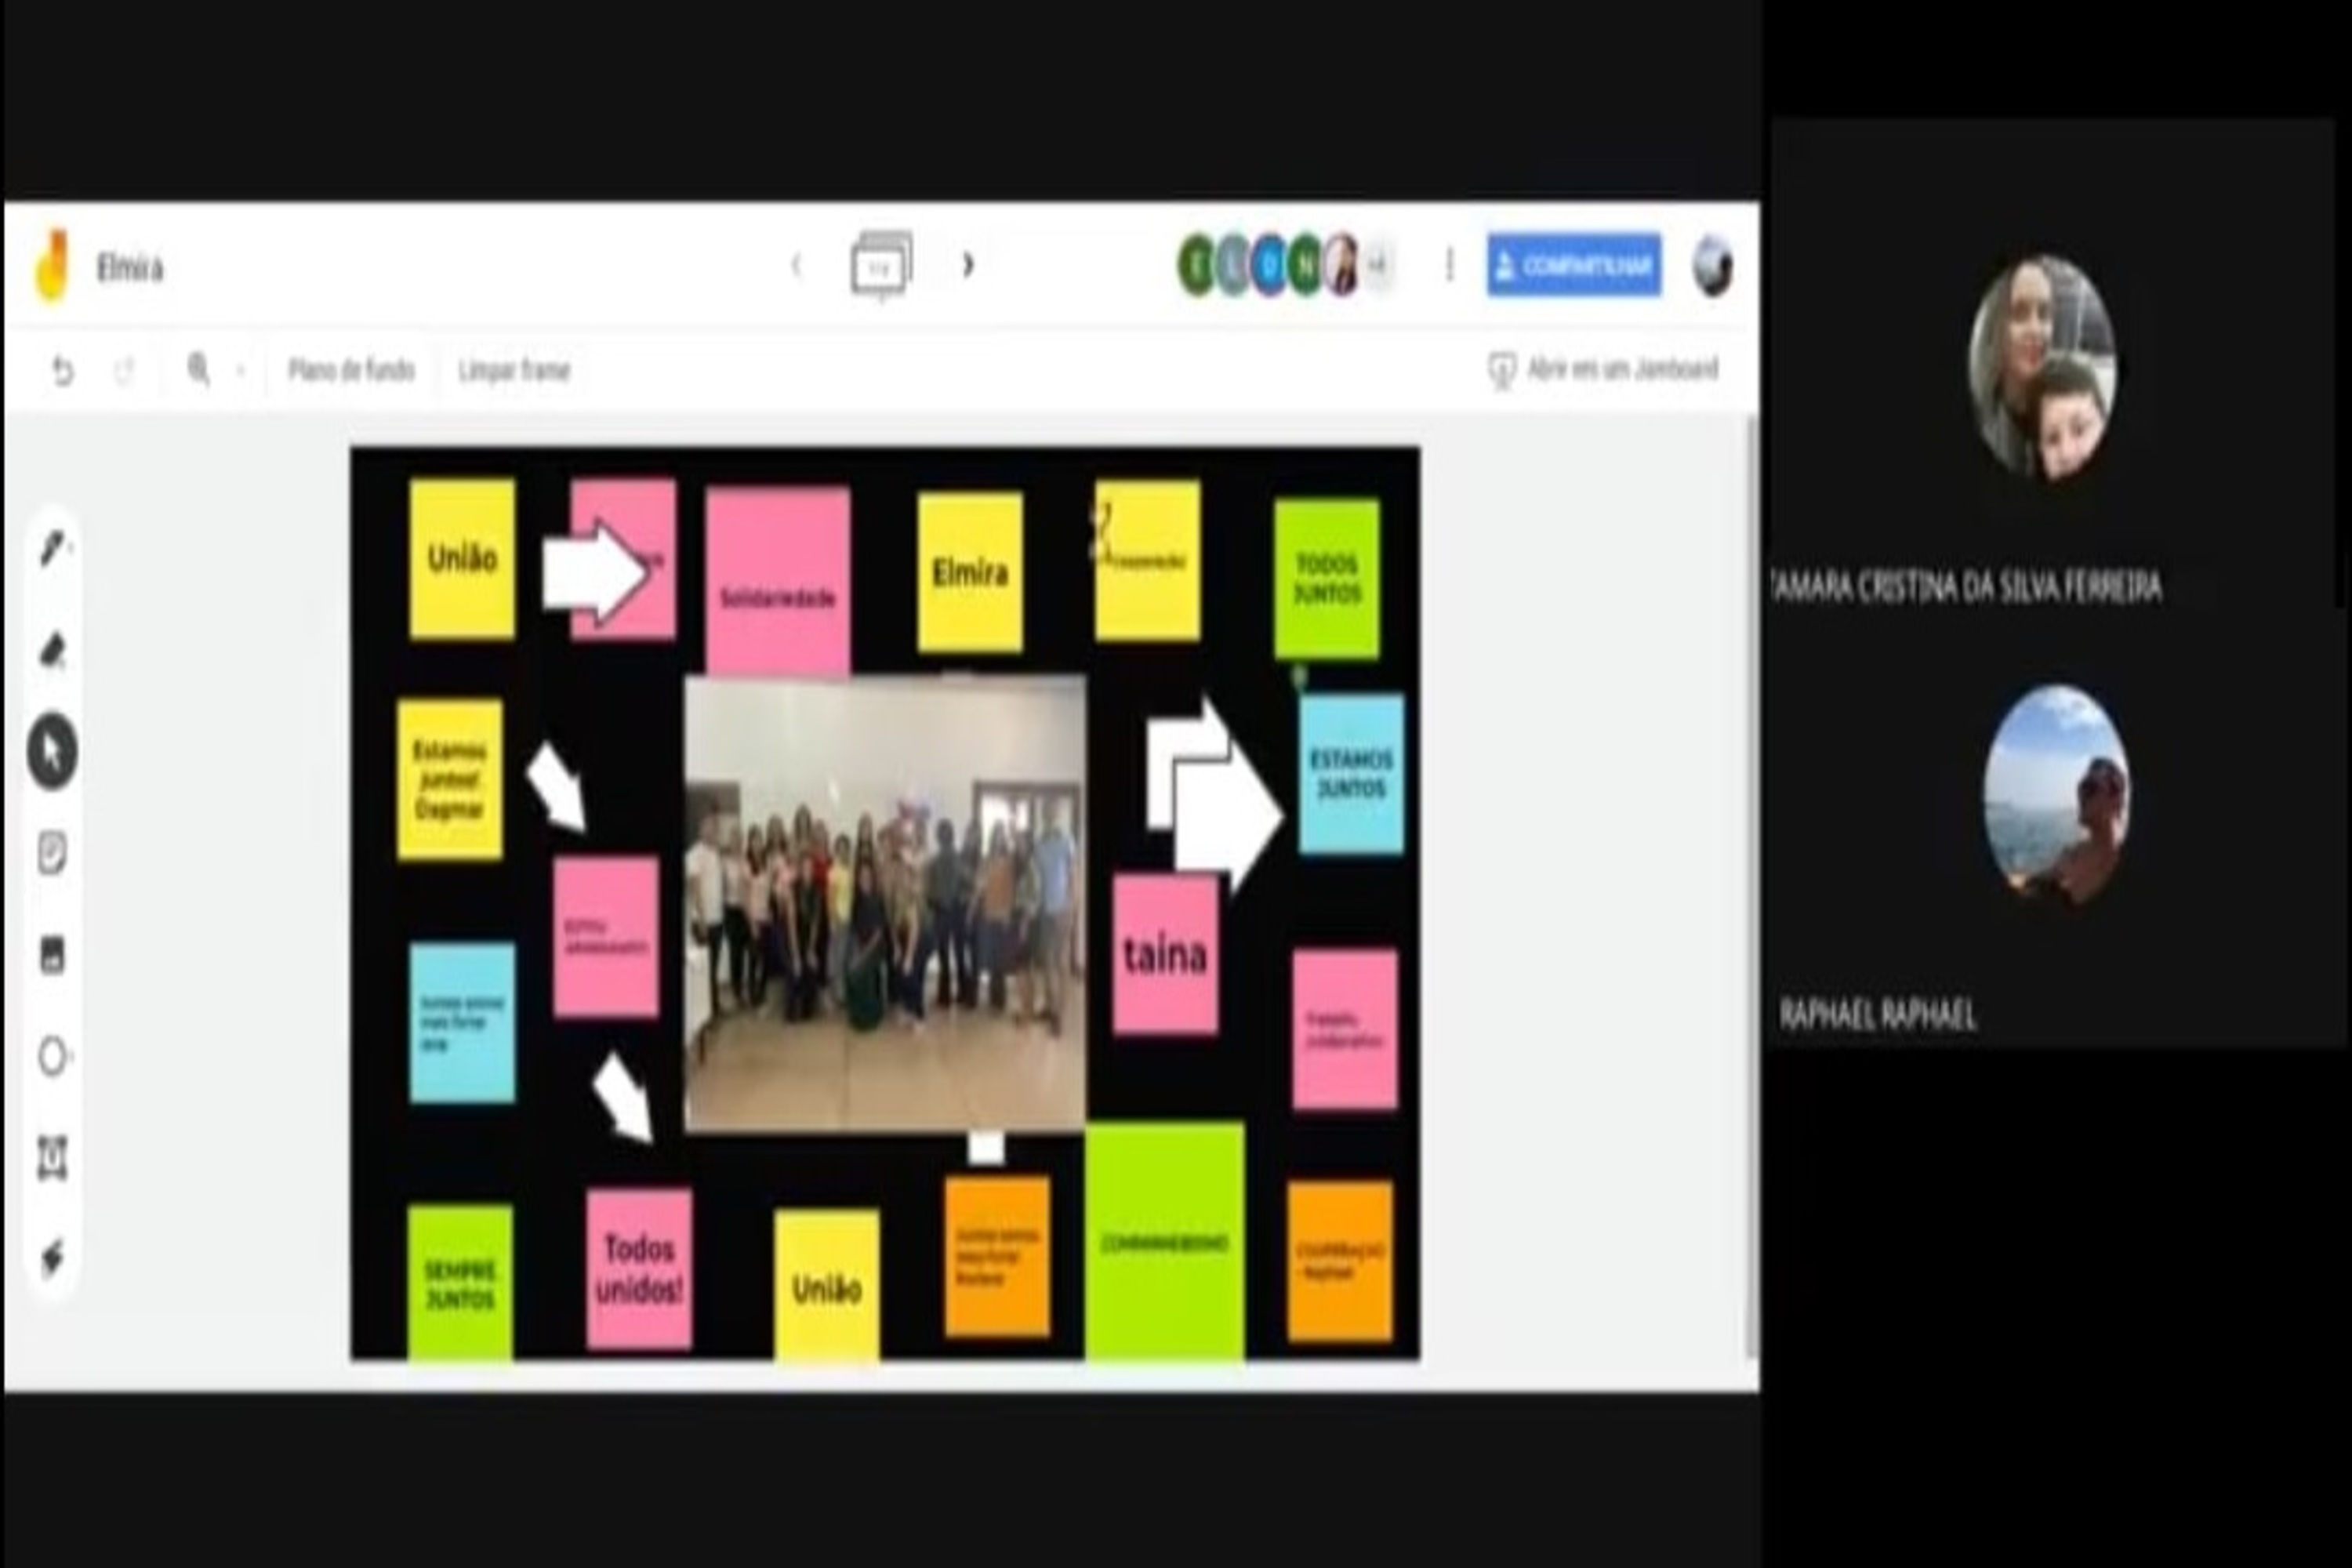Click the pink 'taina' sticky note
The width and height of the screenshot is (2352, 1568).
coord(1165,955)
